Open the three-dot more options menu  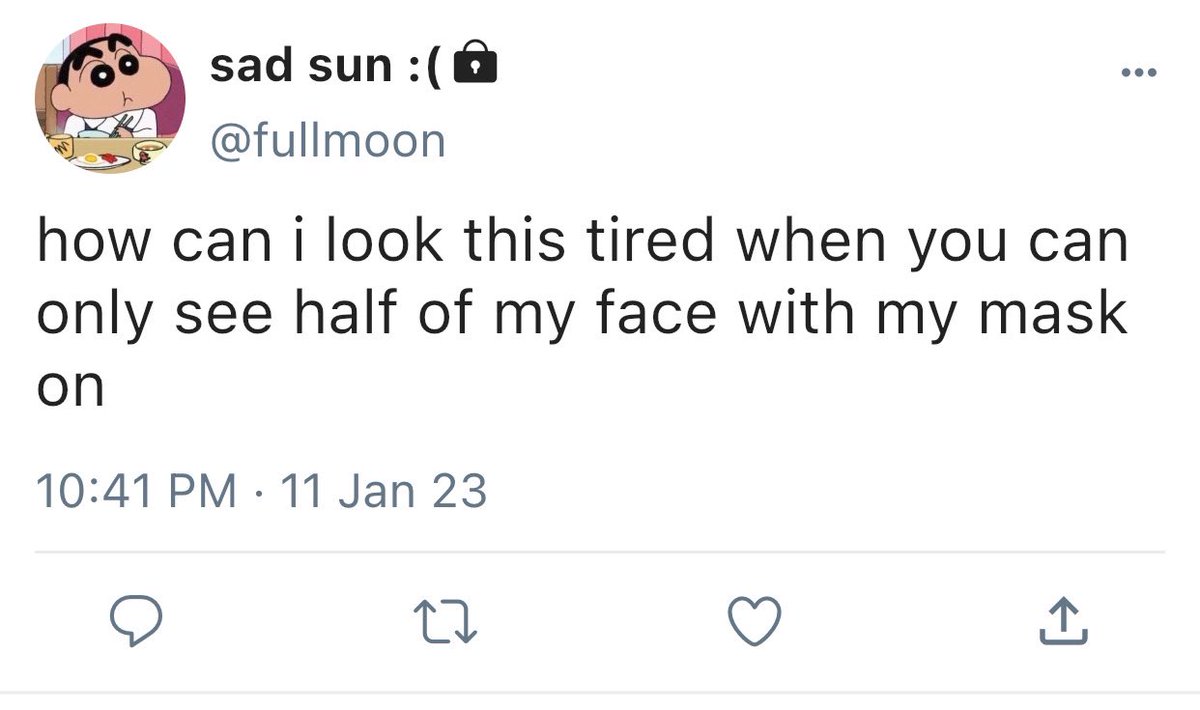[1136, 72]
